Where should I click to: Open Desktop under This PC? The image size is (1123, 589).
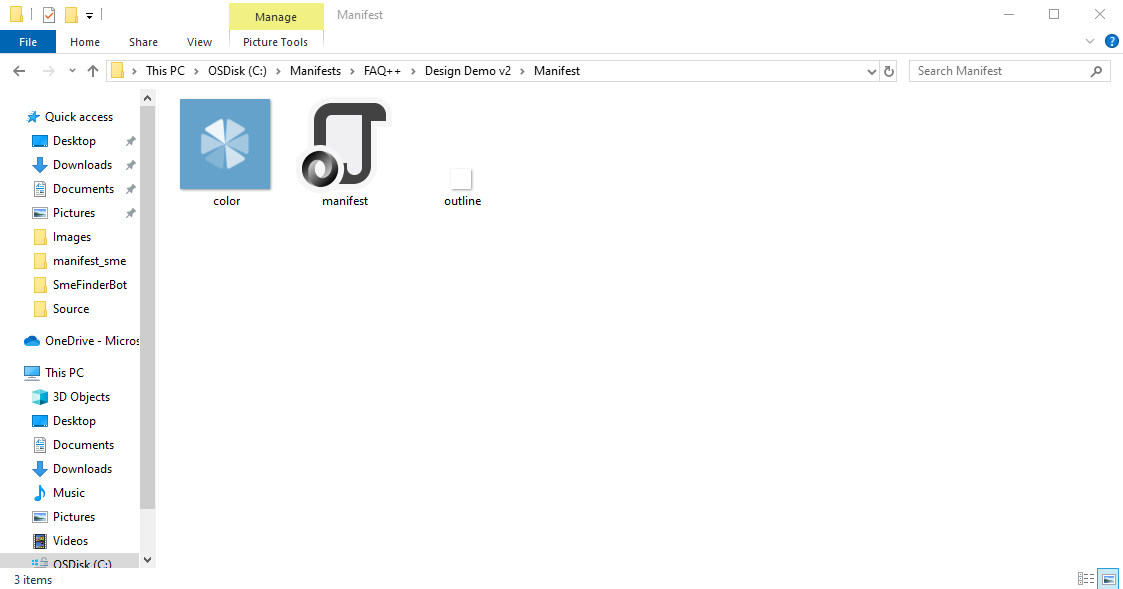74,421
